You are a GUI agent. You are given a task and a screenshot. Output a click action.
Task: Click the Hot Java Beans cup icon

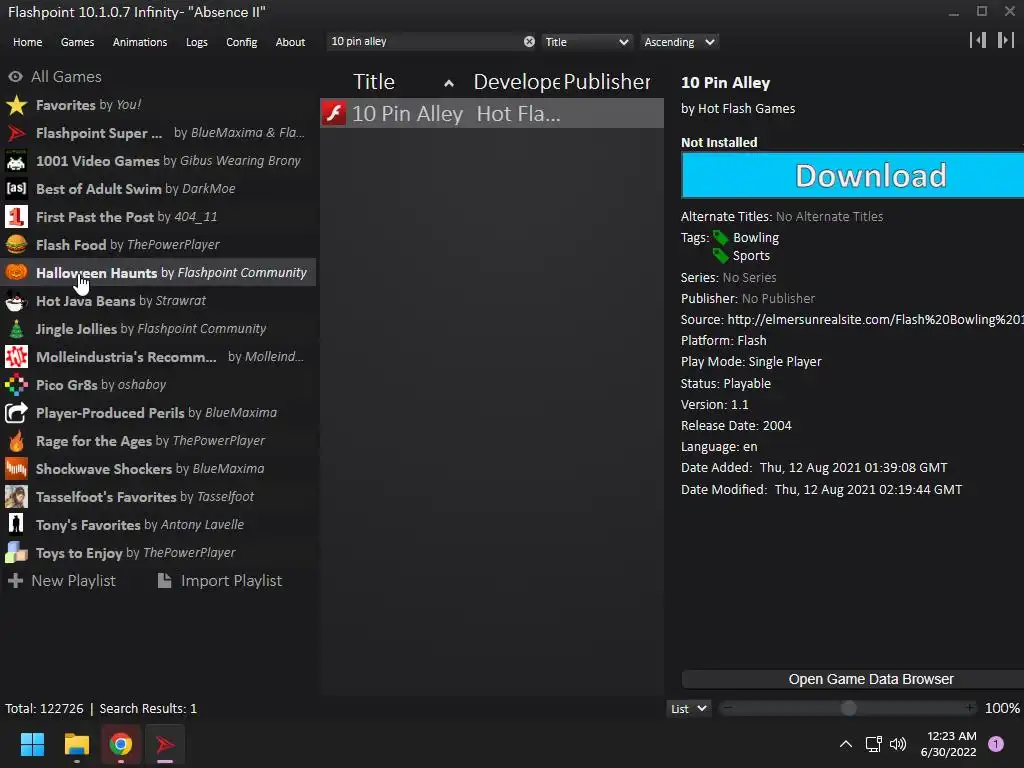click(x=16, y=301)
